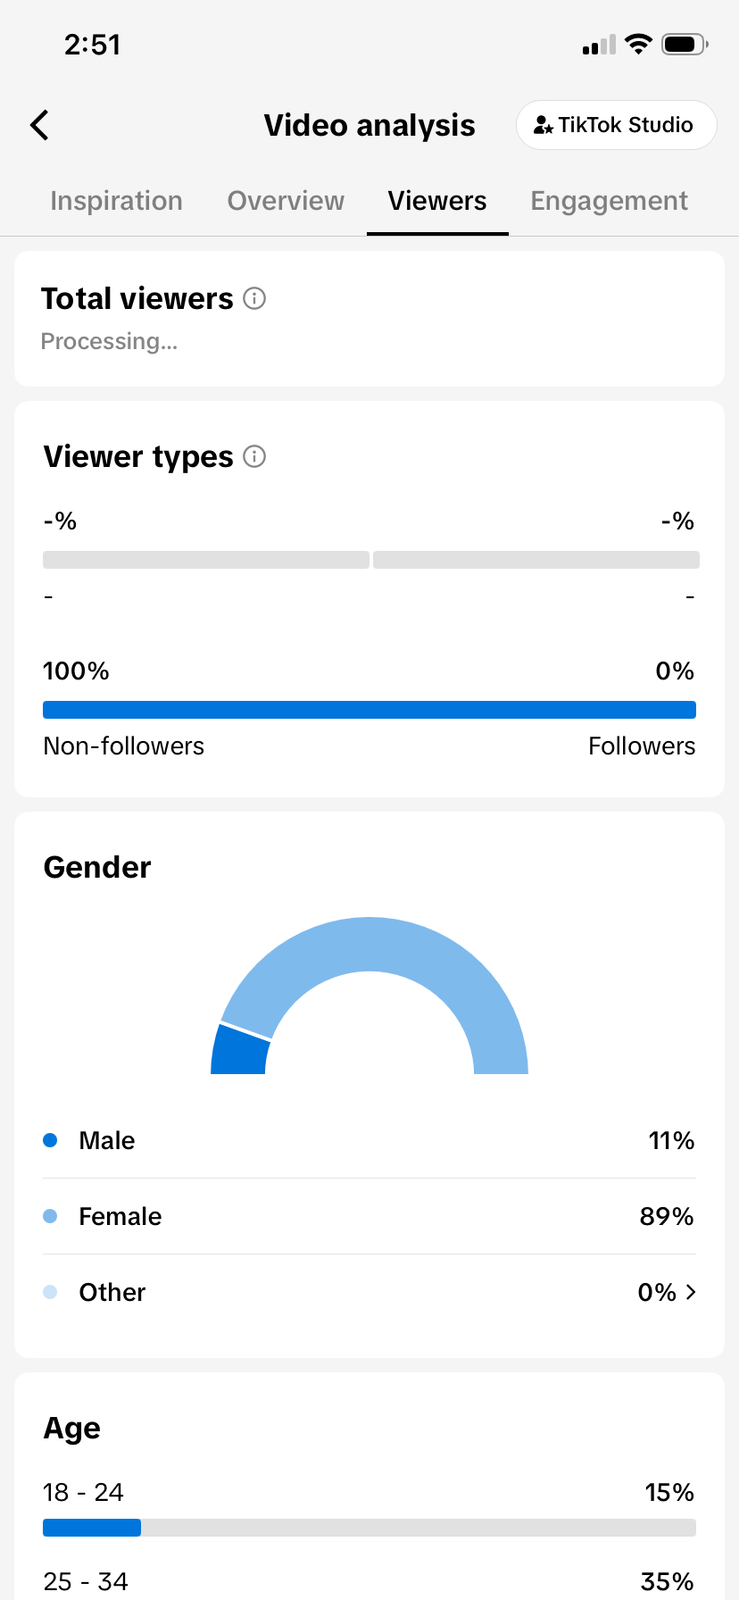Tap the Female legend dot
The image size is (739, 1600).
click(50, 1216)
